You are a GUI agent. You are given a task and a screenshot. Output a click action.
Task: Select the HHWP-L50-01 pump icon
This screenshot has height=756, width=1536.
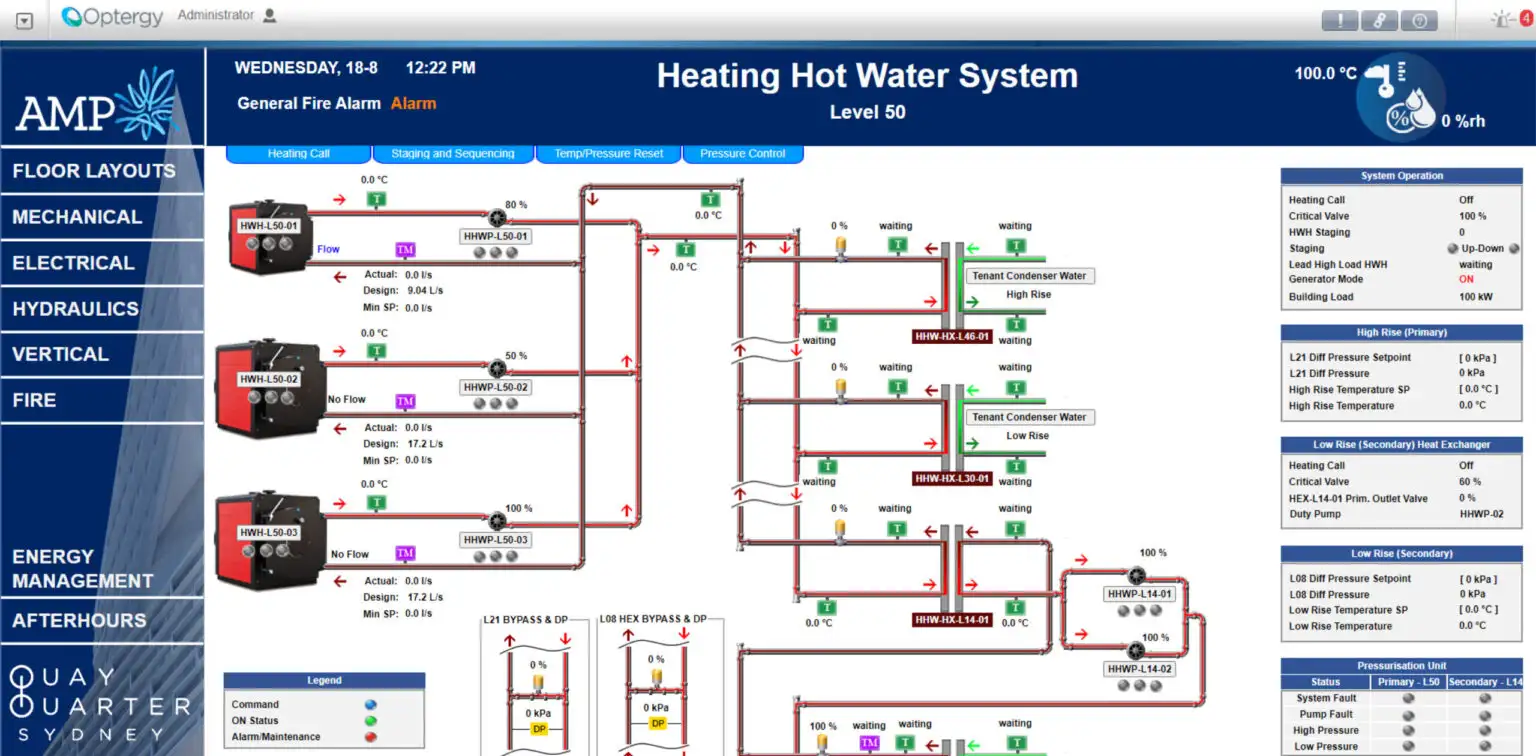(497, 218)
